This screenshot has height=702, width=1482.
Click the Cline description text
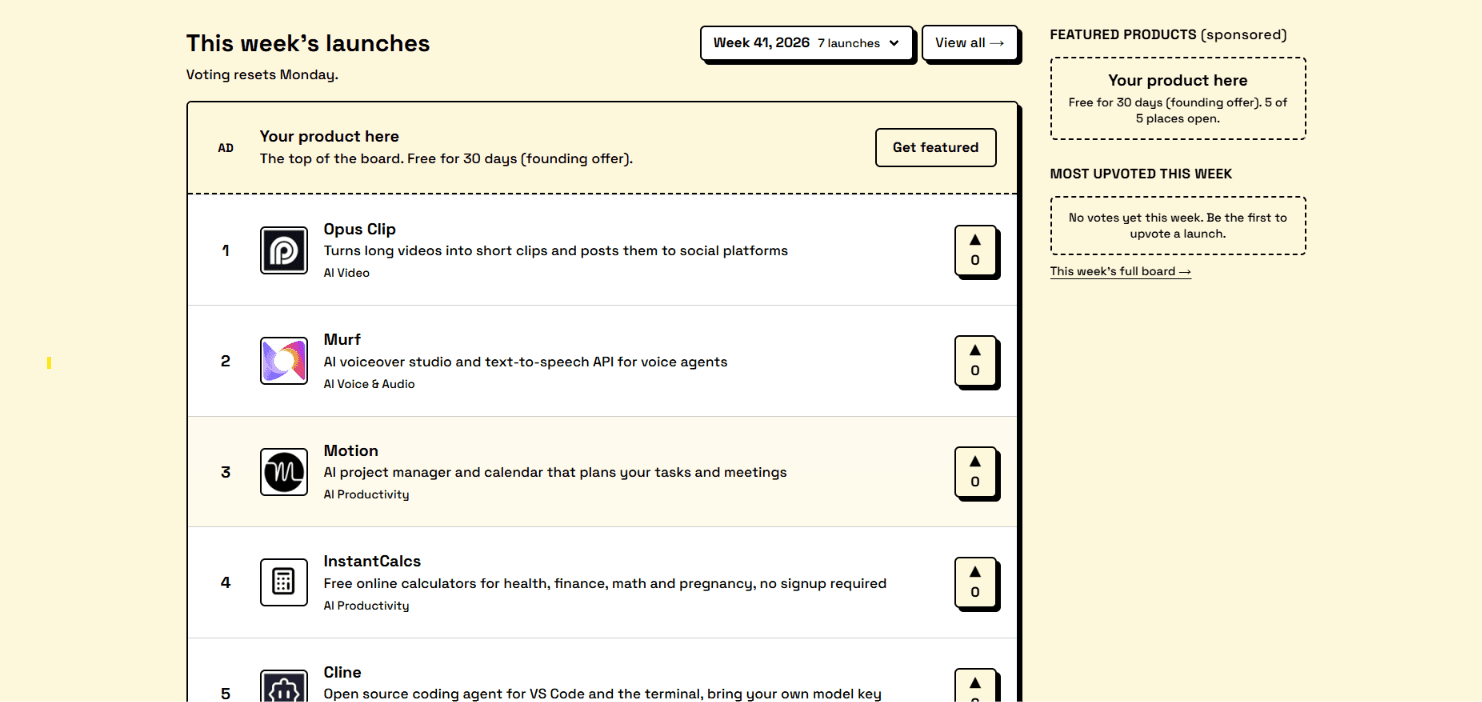pos(603,694)
